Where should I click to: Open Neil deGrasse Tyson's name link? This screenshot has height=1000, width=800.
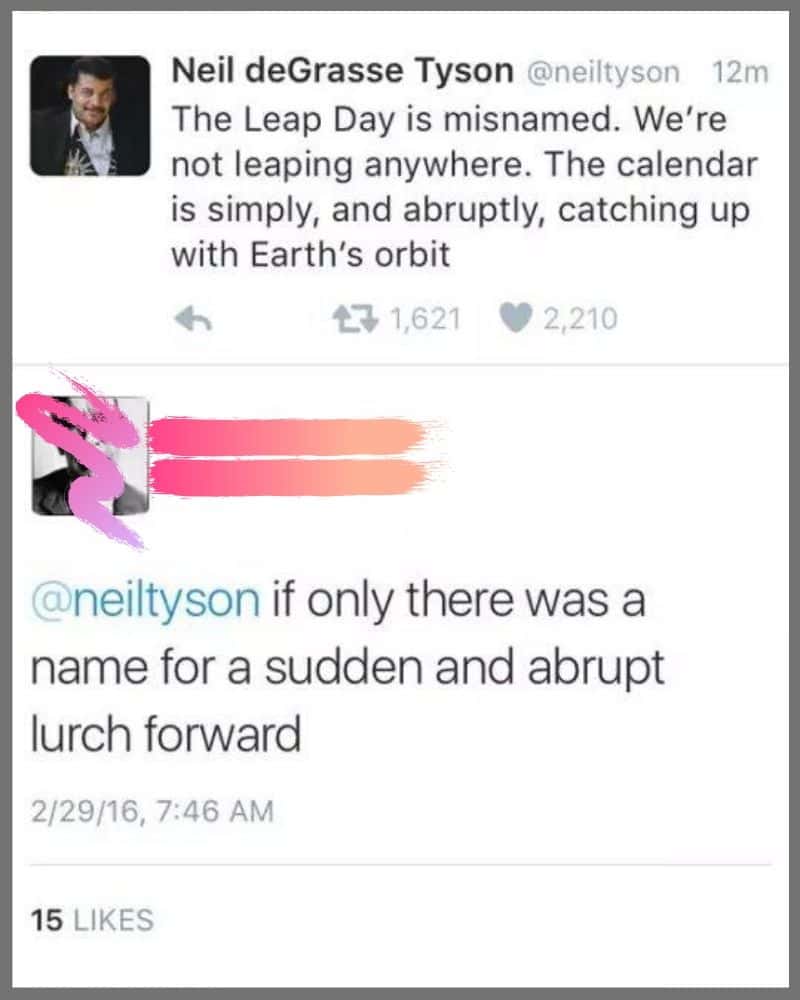[x=340, y=70]
